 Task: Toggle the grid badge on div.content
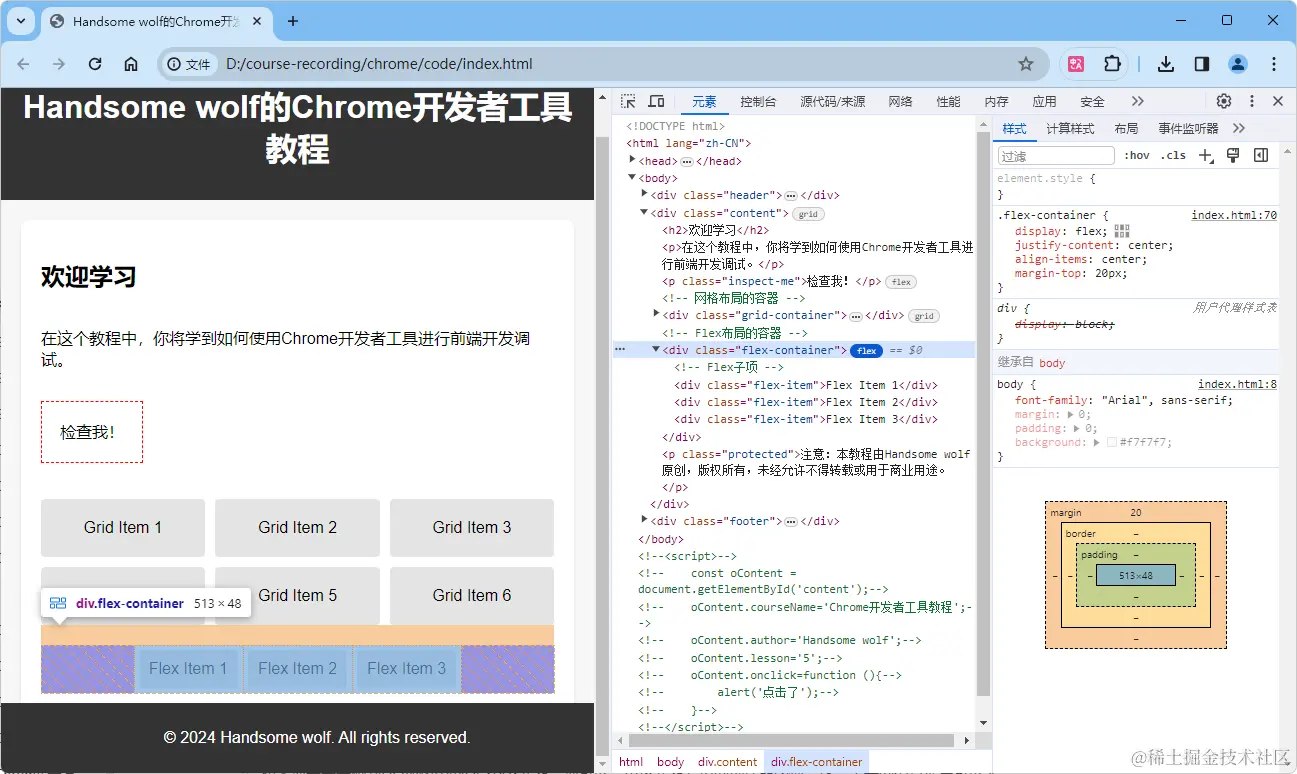(x=808, y=213)
